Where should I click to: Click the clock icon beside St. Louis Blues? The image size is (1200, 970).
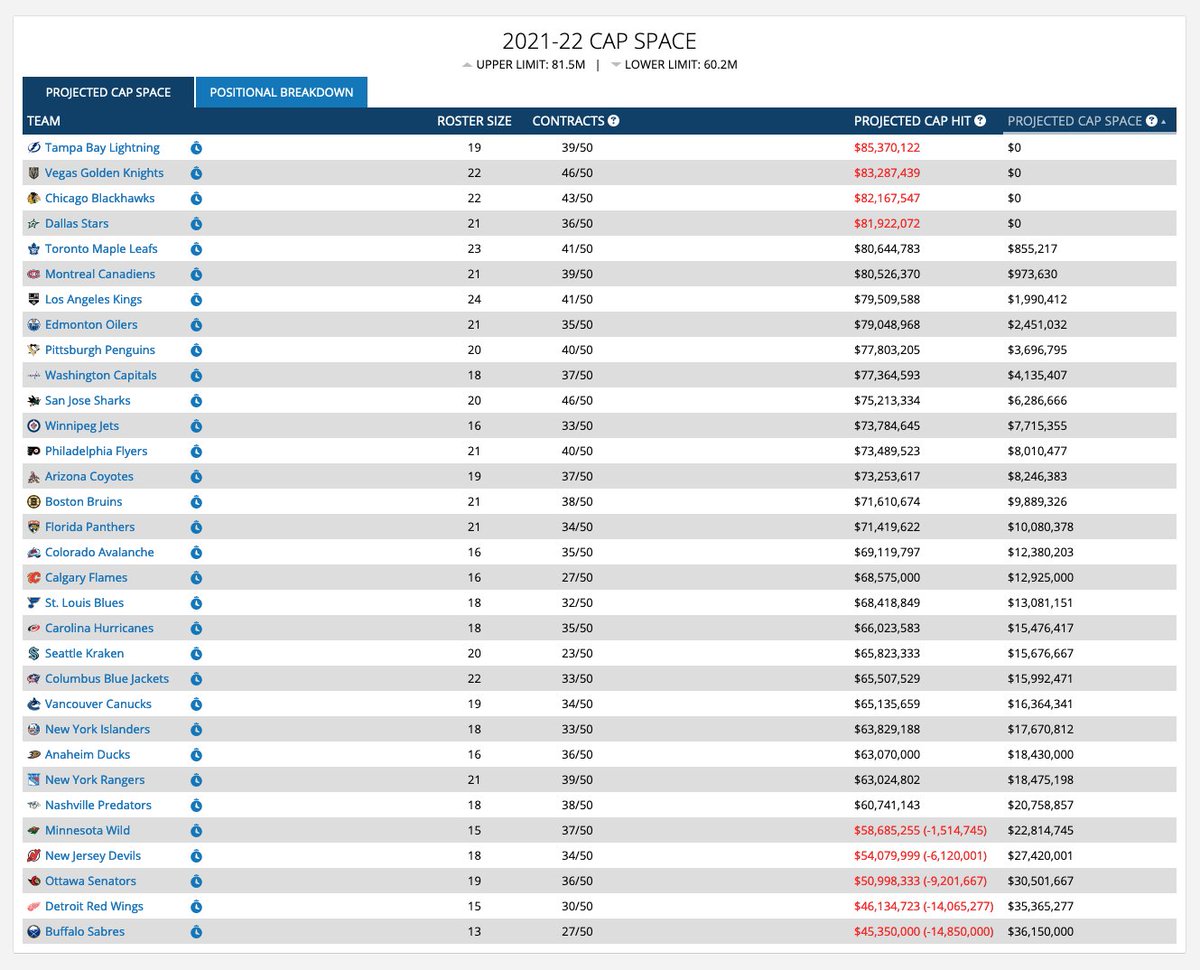(x=196, y=603)
